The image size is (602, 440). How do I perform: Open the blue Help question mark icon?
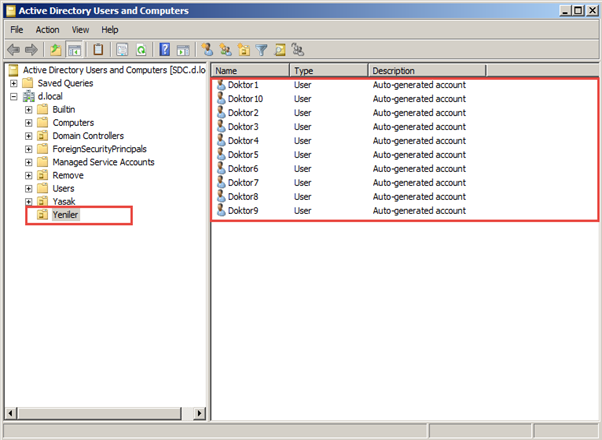[x=165, y=50]
